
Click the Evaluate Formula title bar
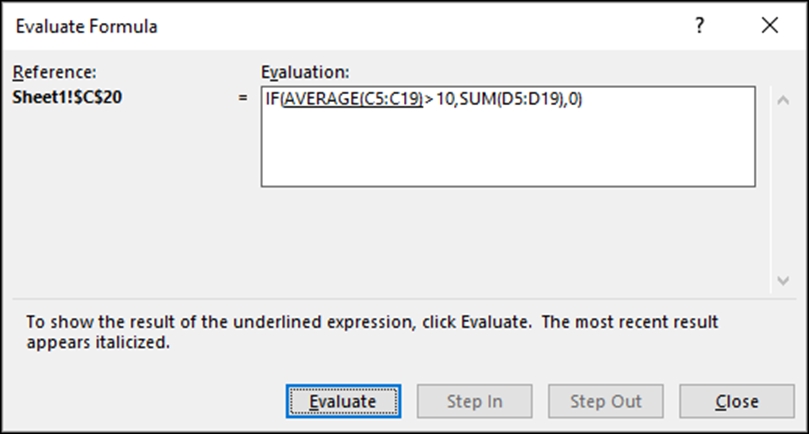click(87, 26)
